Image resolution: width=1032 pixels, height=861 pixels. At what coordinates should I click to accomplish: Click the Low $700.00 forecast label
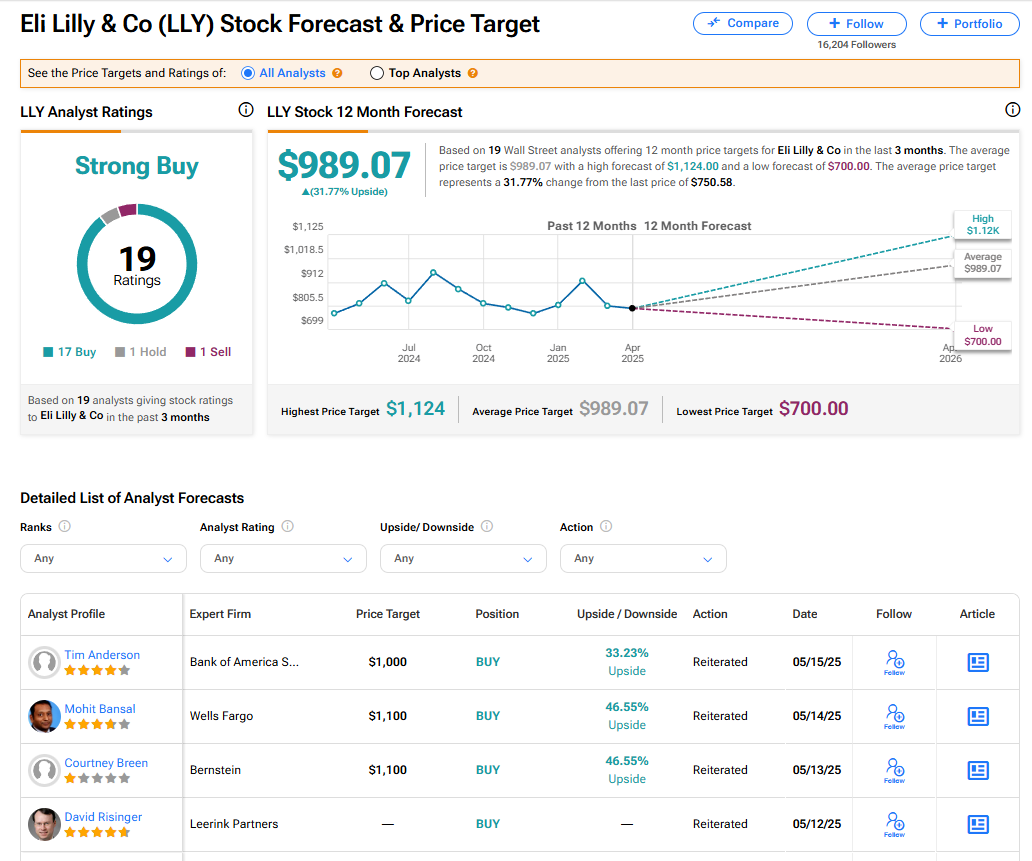click(983, 335)
